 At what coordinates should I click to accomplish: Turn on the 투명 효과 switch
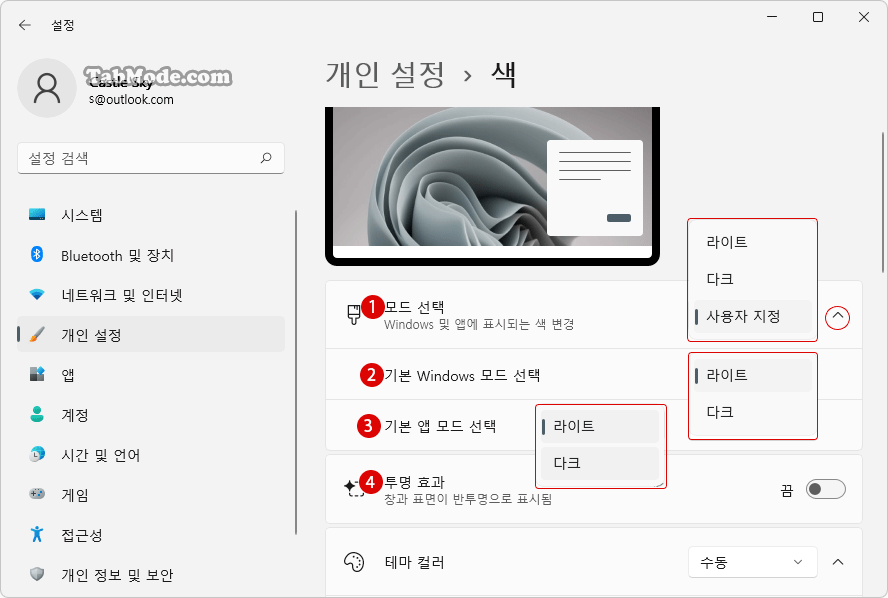point(826,489)
